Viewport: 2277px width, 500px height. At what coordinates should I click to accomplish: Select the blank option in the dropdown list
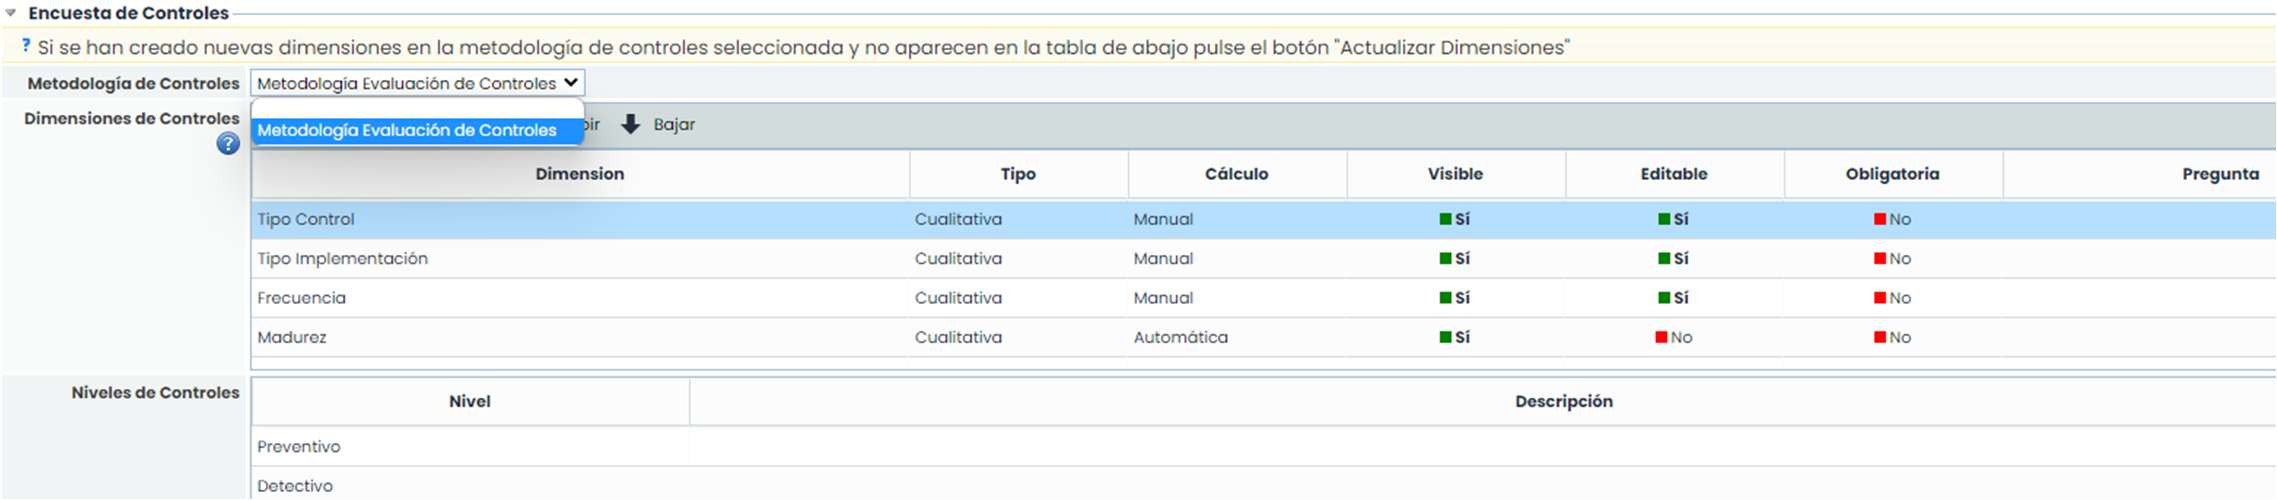coord(417,108)
